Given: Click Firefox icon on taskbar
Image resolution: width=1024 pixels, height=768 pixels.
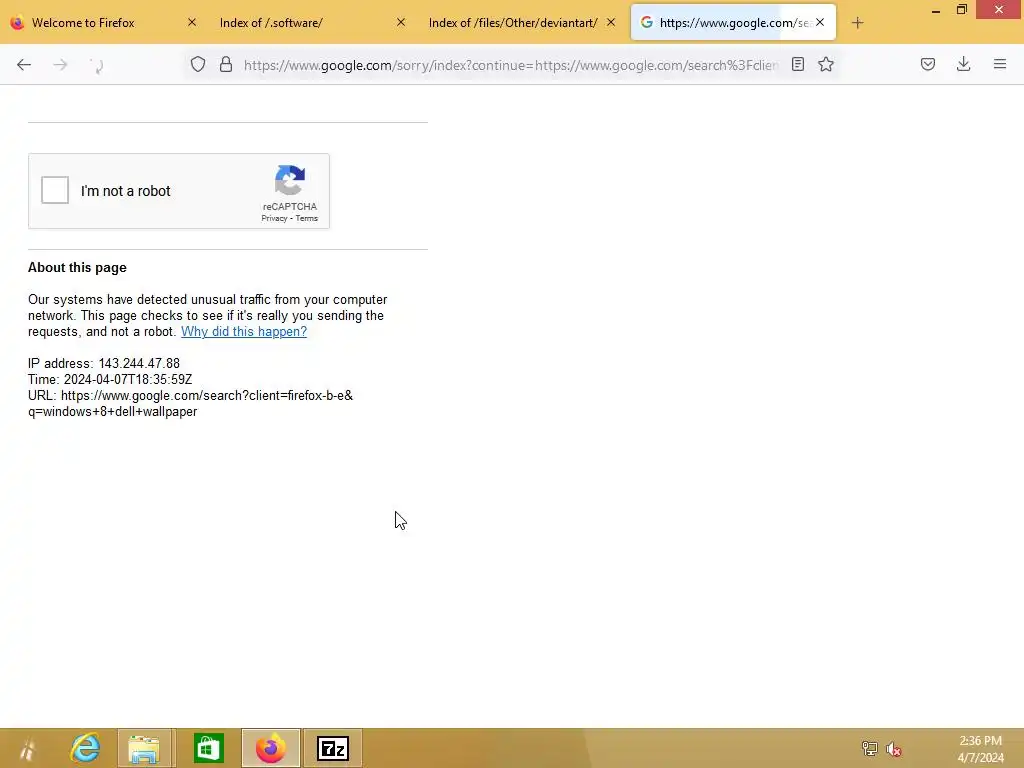Looking at the screenshot, I should tap(270, 748).
